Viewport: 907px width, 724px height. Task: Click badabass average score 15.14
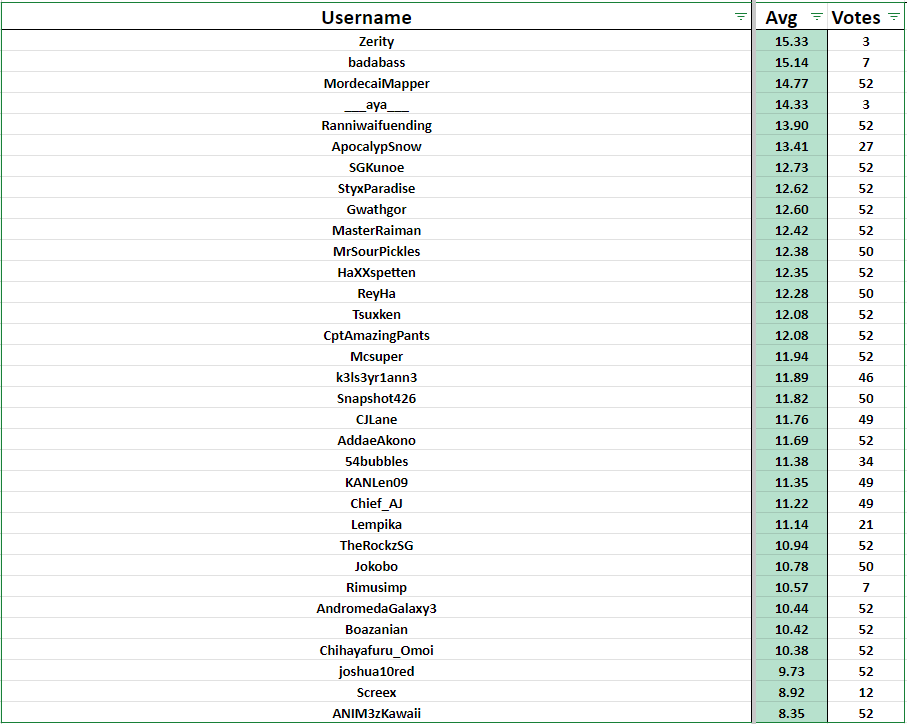[790, 63]
